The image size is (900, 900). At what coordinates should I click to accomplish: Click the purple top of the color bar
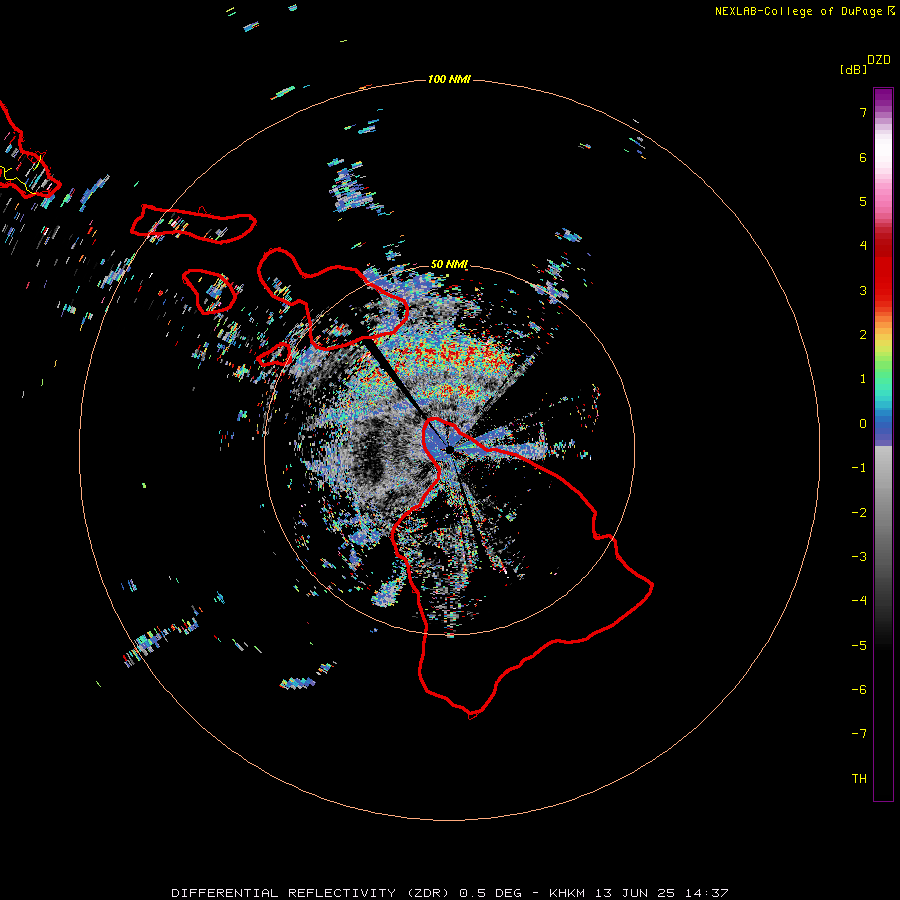[883, 98]
